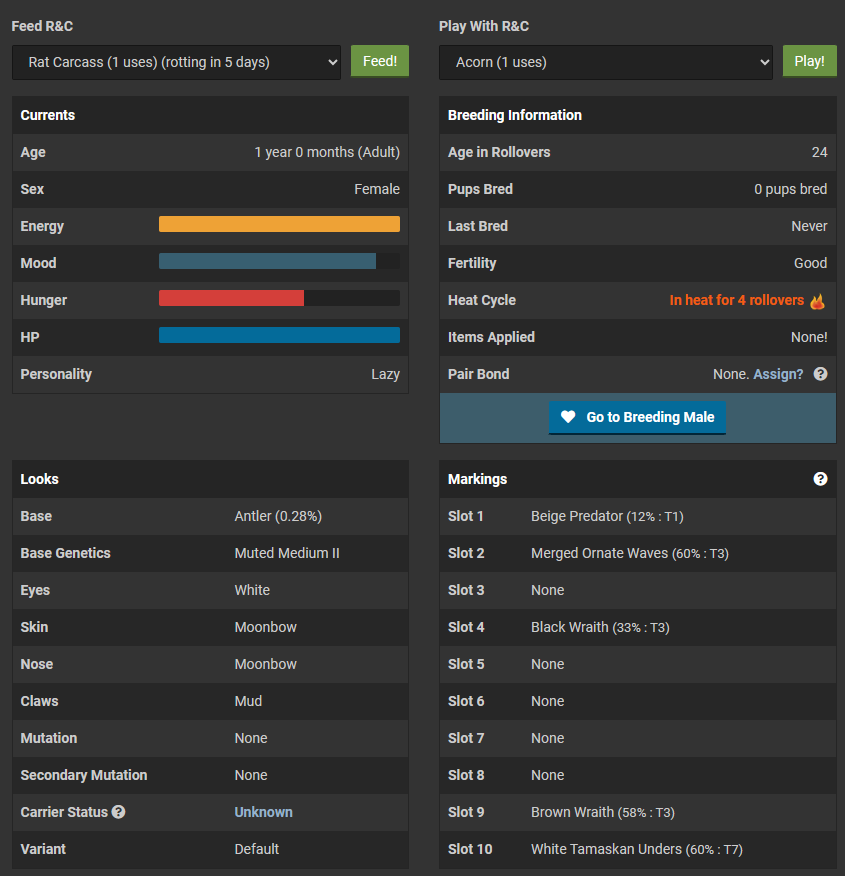This screenshot has width=845, height=876.
Task: Click 'Beige Predator (12% : T1)' in Slot 1
Action: (x=607, y=516)
